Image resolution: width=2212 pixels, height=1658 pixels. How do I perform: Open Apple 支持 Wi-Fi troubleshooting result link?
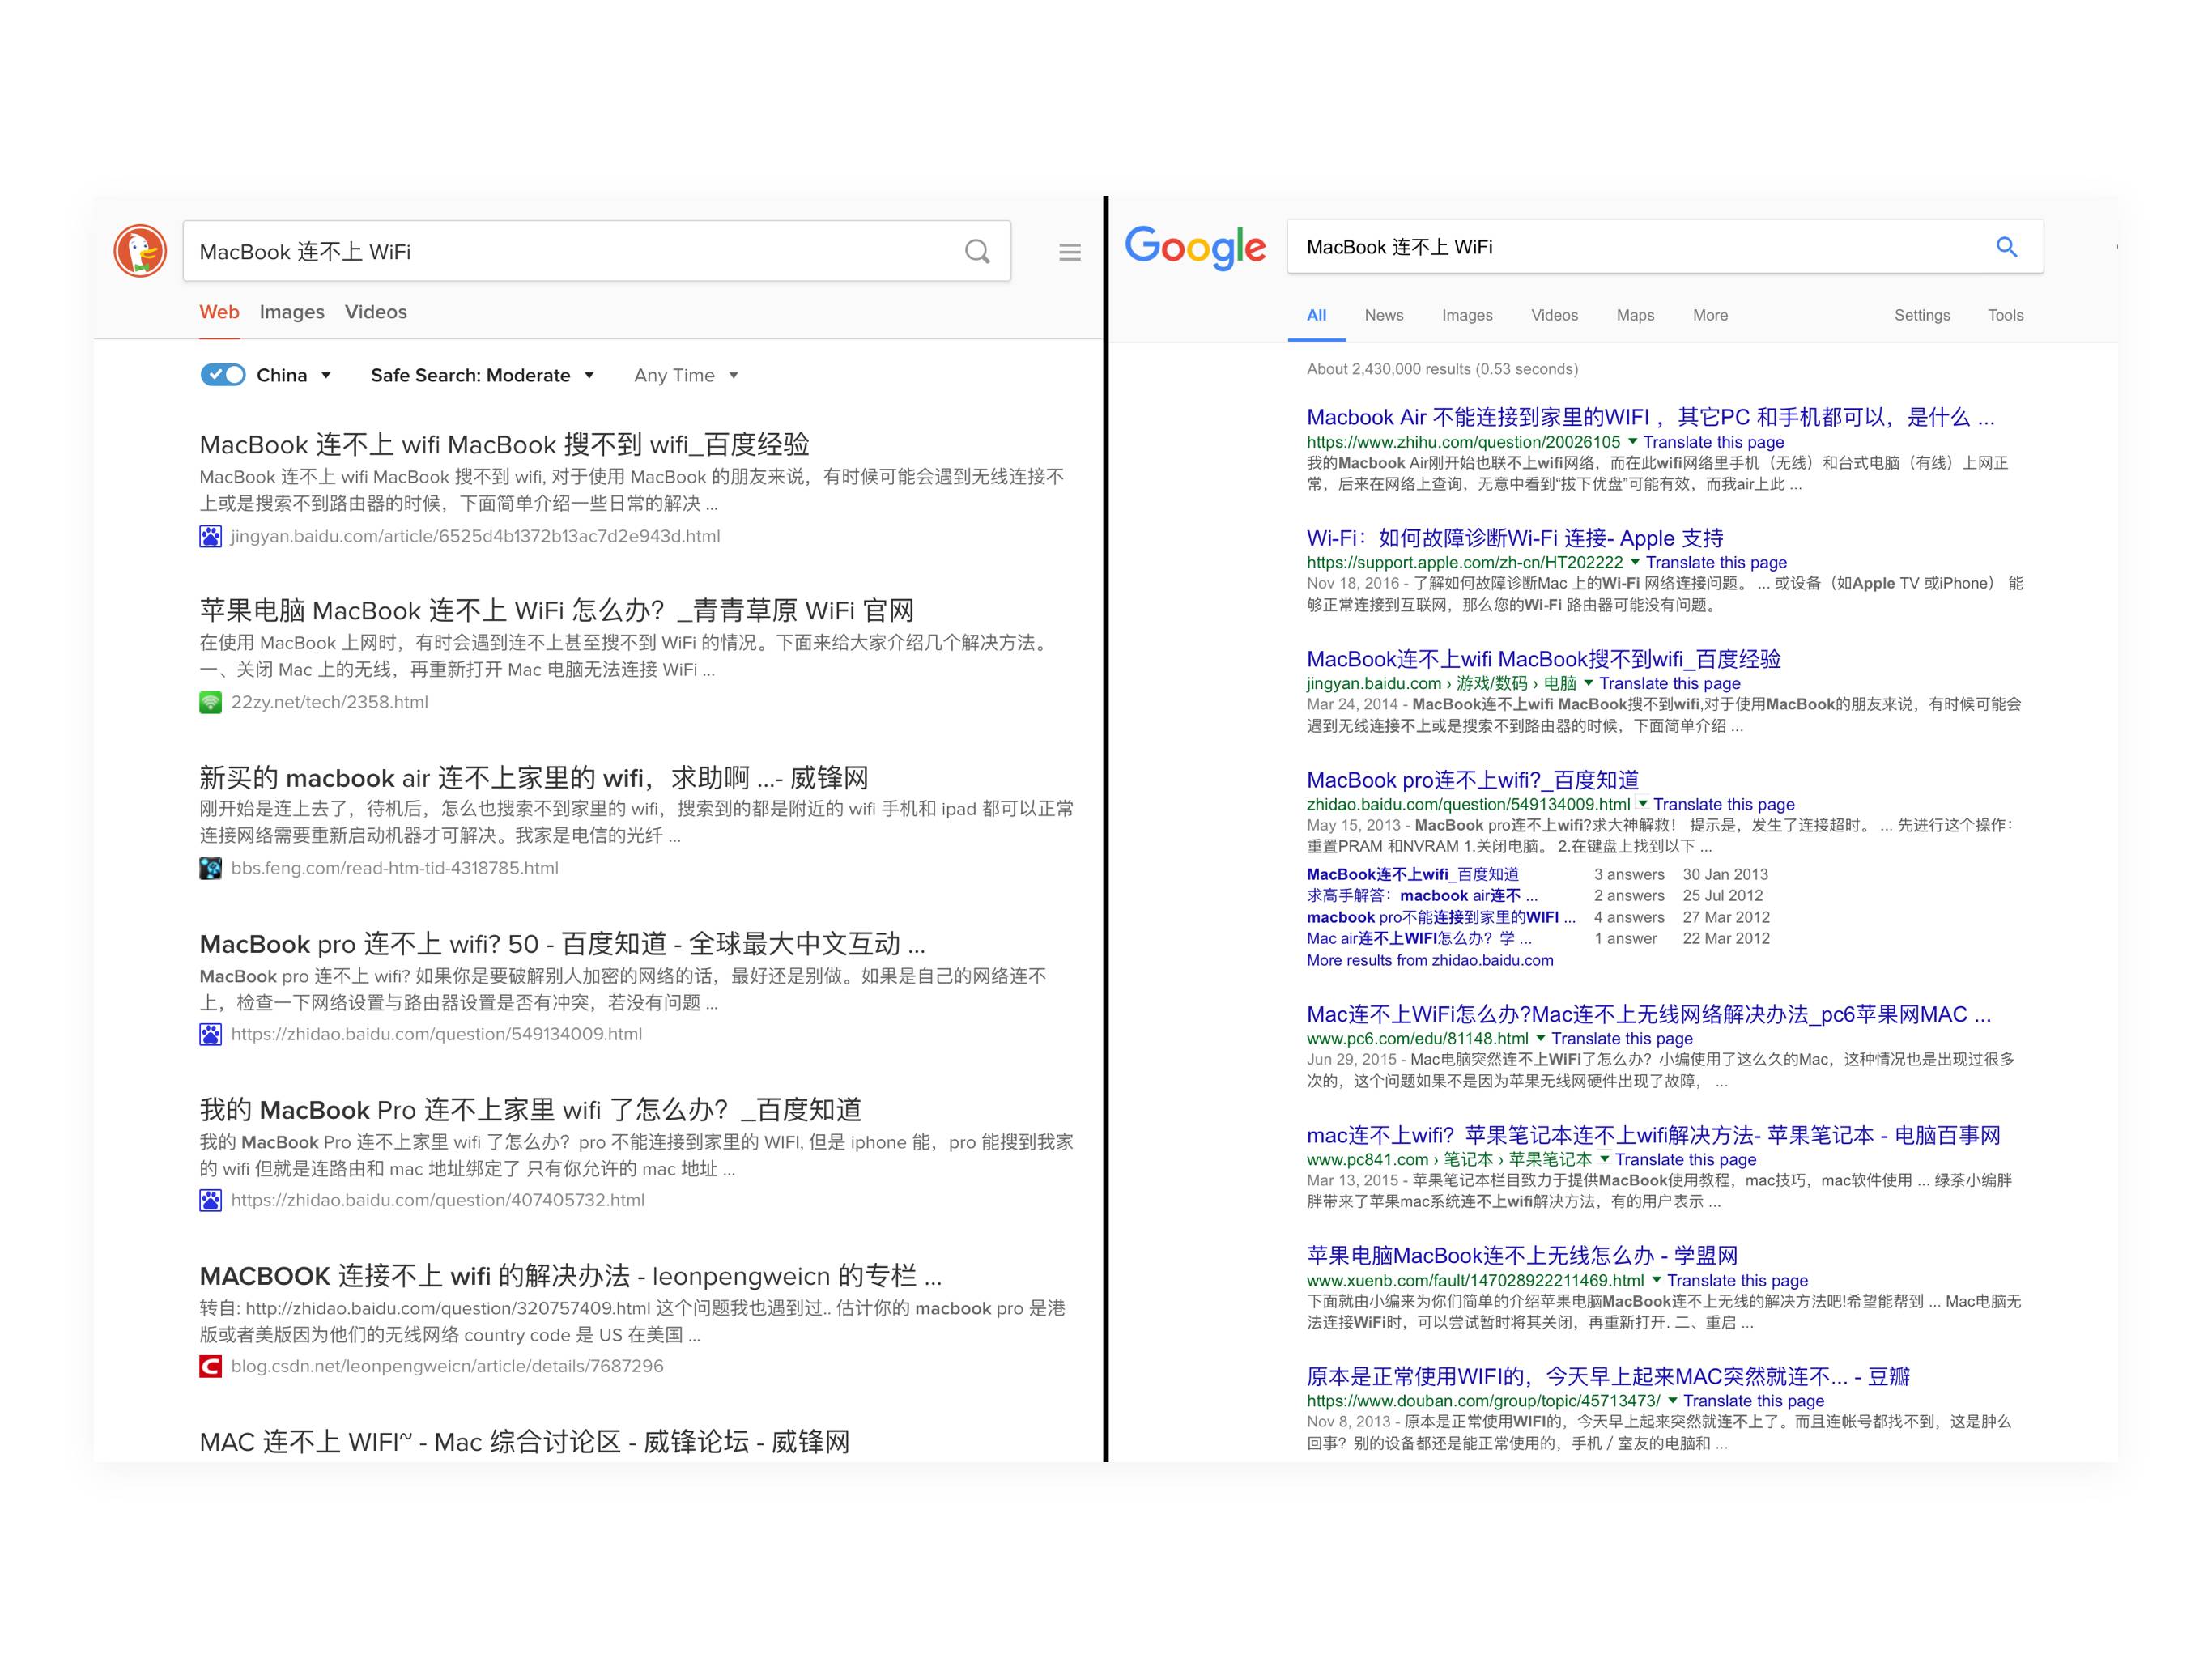(1514, 538)
